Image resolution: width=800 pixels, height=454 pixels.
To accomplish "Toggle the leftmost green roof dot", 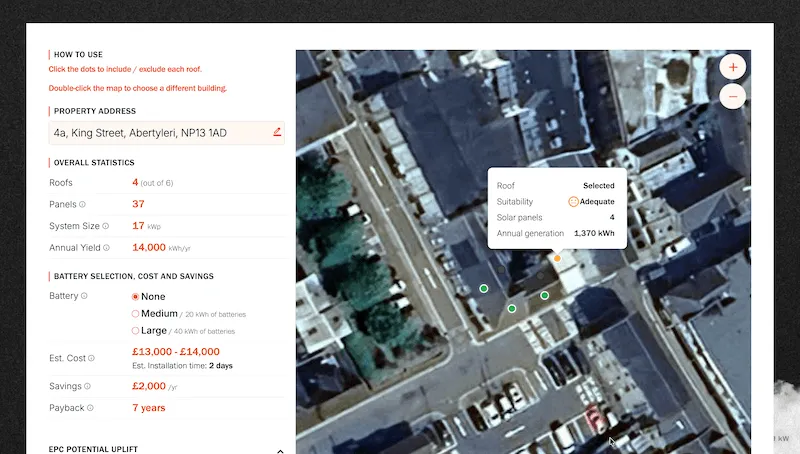I will (x=484, y=289).
